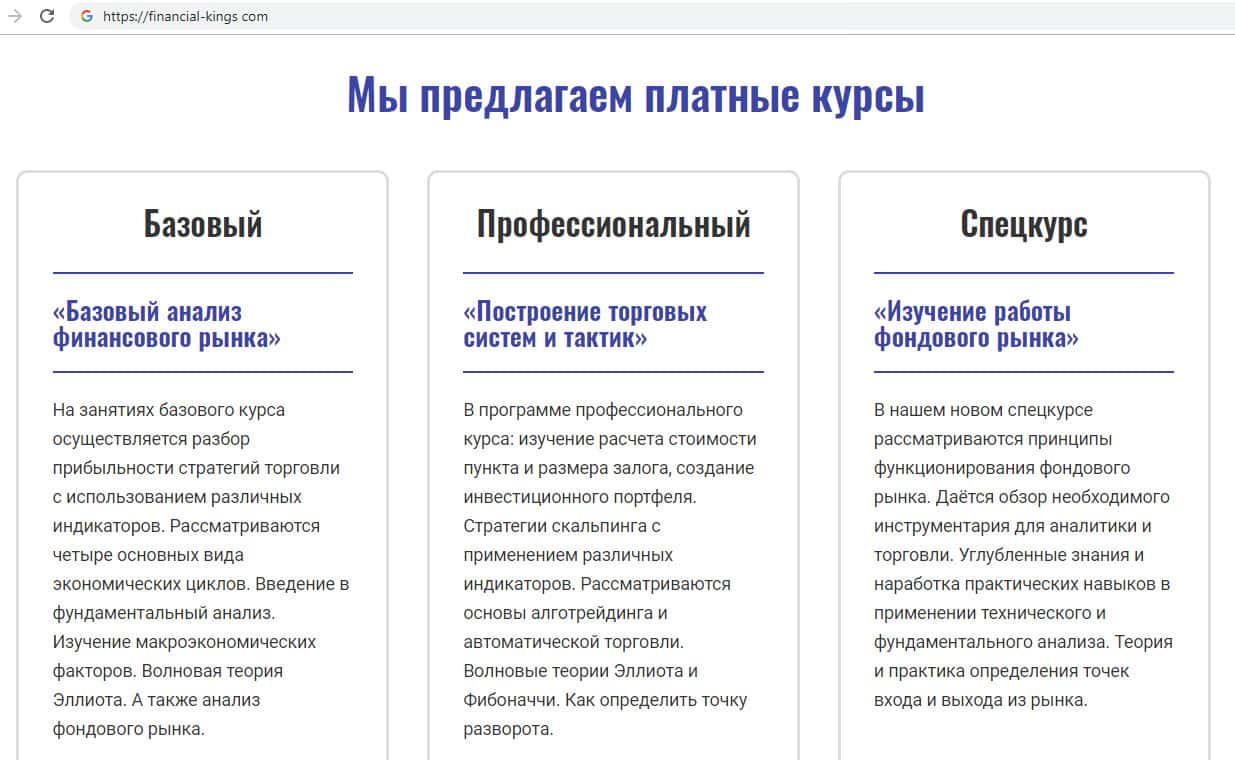1235x760 pixels.
Task: Reload the page with the refresh icon
Action: 46,16
